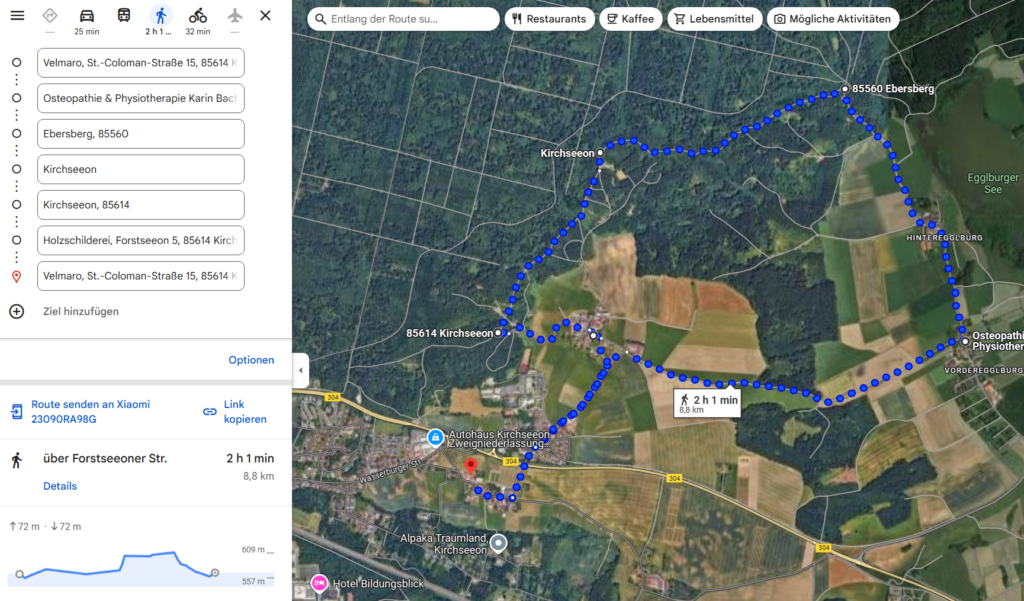Open route Optionen settings
This screenshot has height=601, width=1024.
[251, 360]
